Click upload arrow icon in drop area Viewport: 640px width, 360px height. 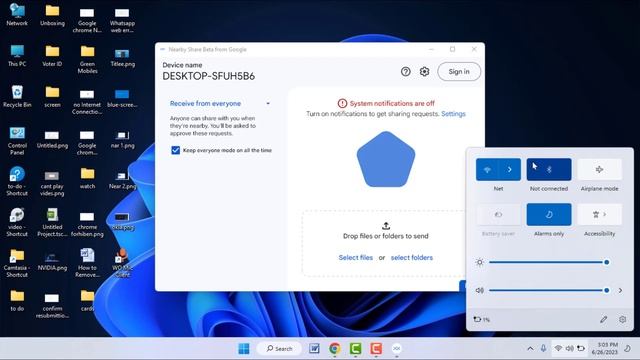coord(386,225)
